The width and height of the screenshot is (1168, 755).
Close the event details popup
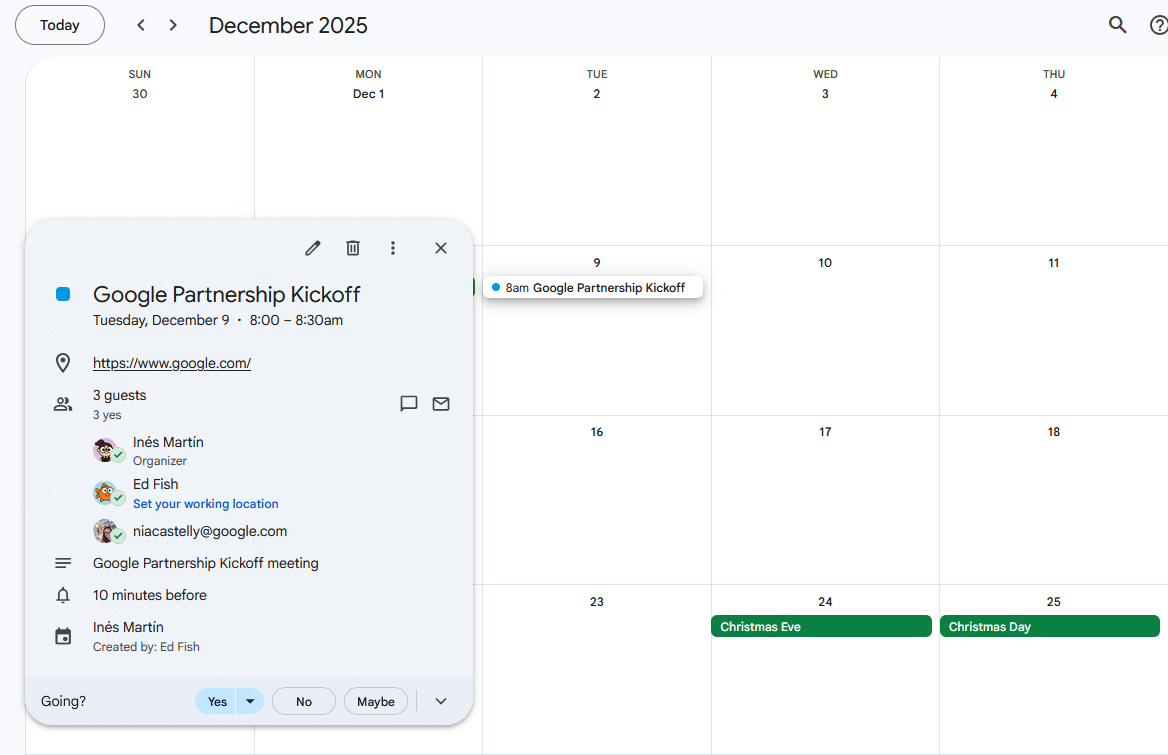point(441,248)
